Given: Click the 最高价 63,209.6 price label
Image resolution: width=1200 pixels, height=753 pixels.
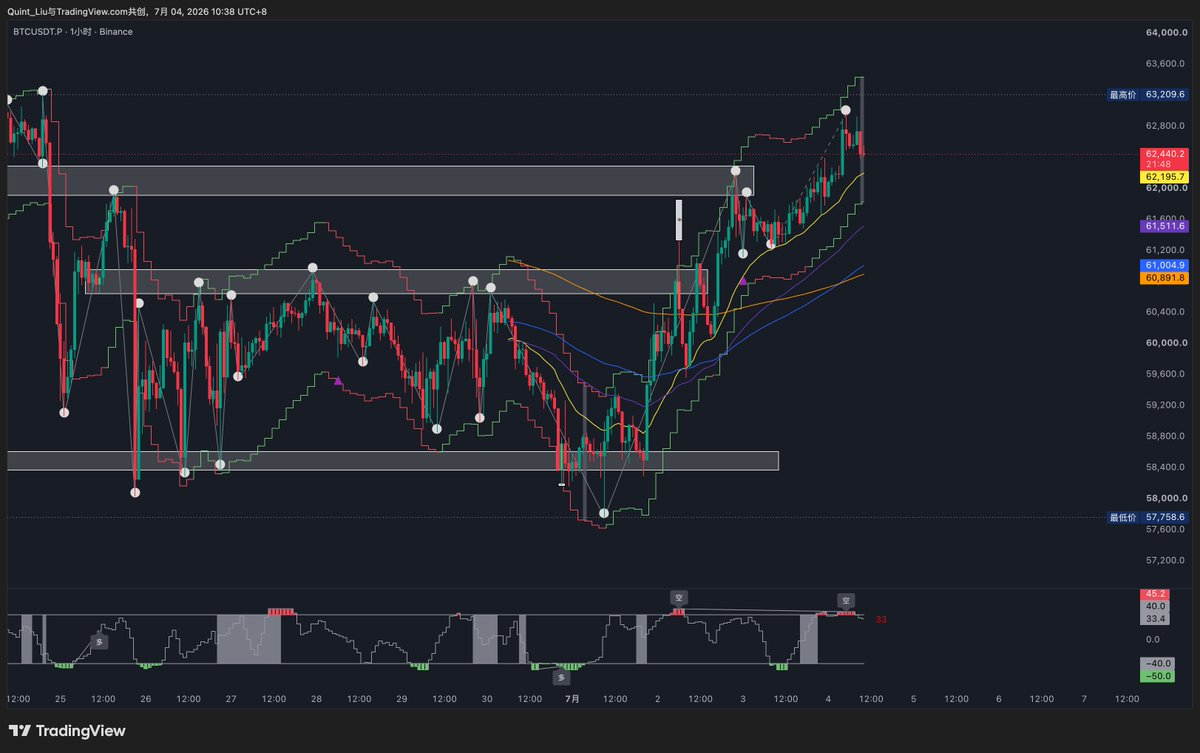Looking at the screenshot, I should 1146,95.
